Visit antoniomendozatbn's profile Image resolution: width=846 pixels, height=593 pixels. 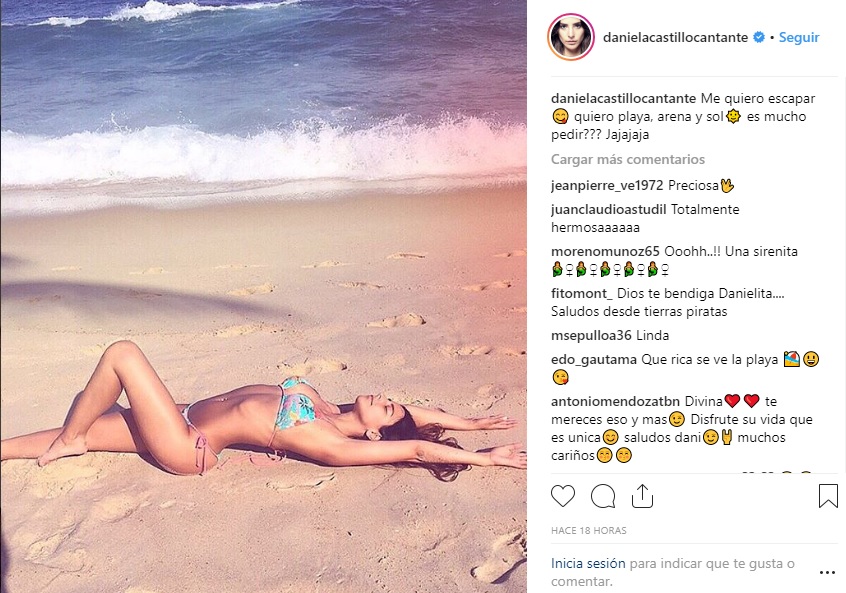[x=616, y=401]
